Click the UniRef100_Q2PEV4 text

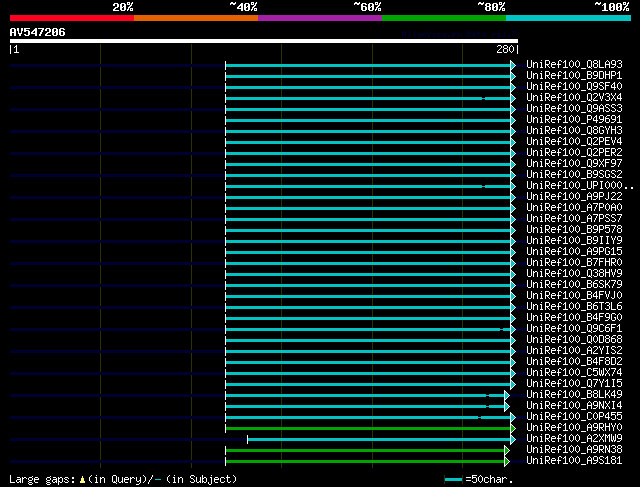pos(574,142)
